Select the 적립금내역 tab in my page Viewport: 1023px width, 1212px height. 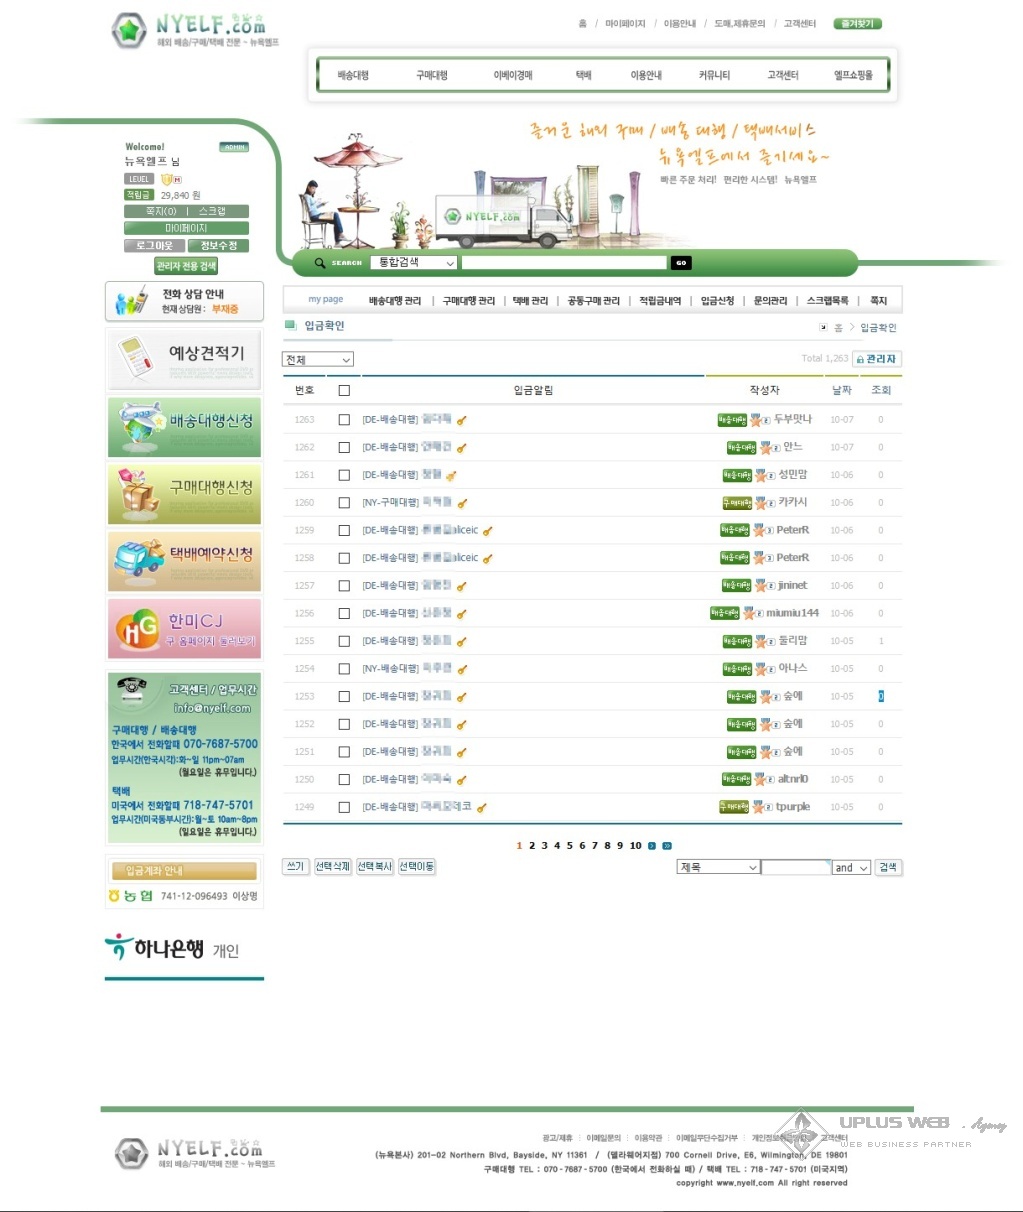click(x=660, y=301)
